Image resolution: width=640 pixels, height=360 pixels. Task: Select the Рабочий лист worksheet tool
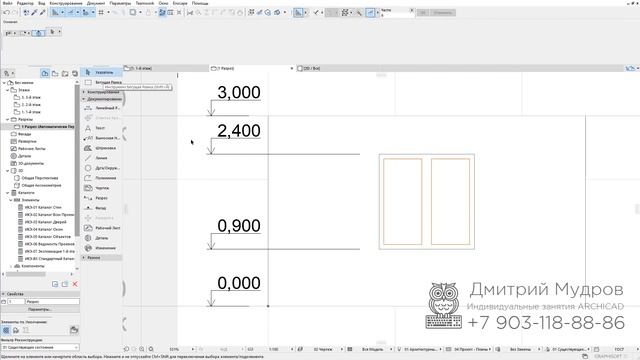(x=101, y=228)
